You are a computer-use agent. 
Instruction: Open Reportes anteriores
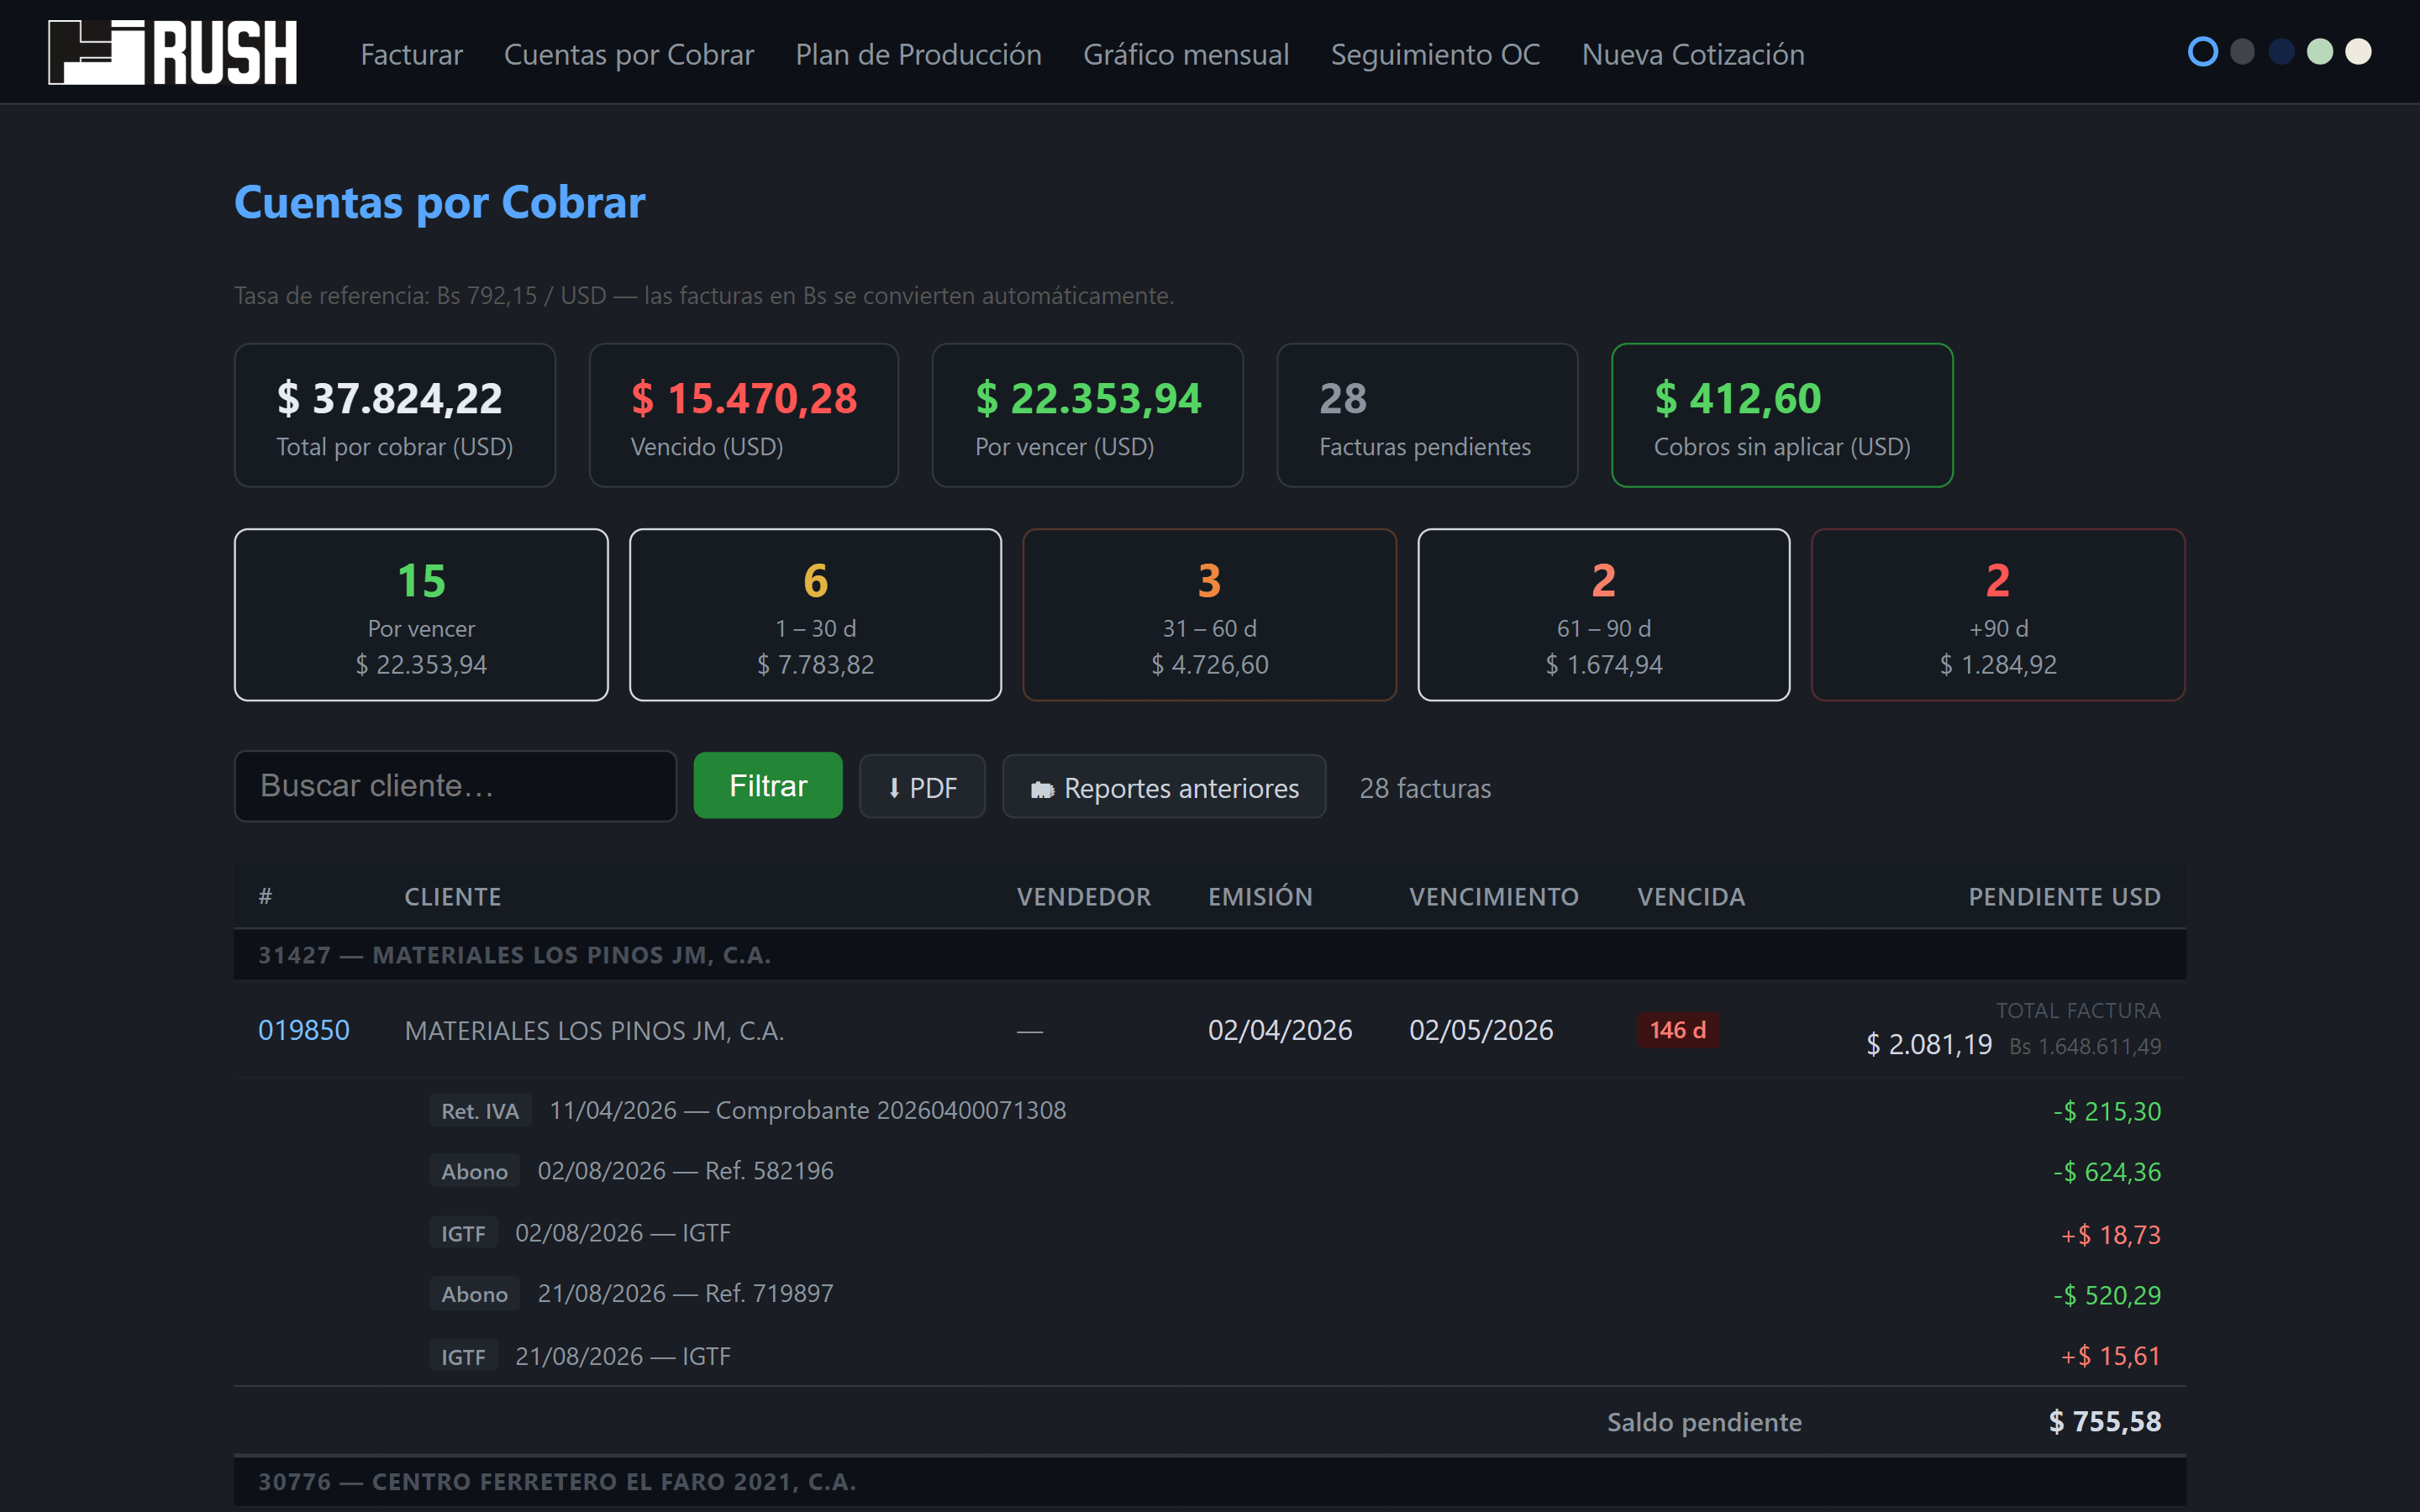[1164, 787]
